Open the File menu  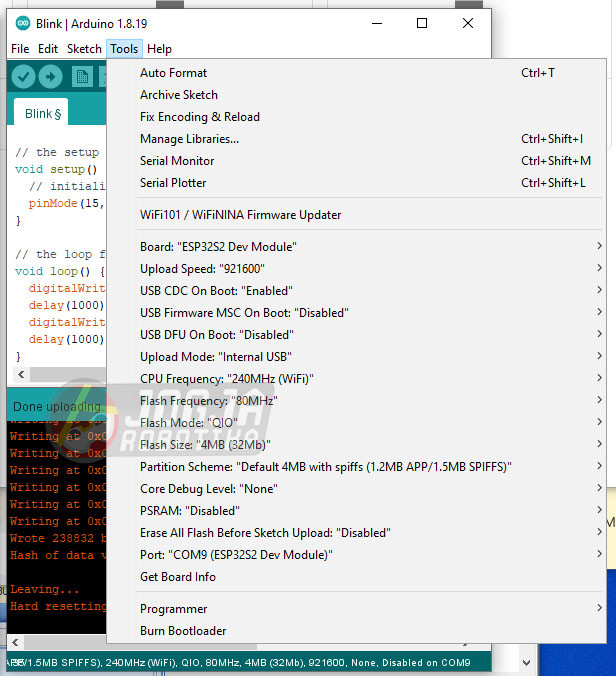pyautogui.click(x=20, y=49)
